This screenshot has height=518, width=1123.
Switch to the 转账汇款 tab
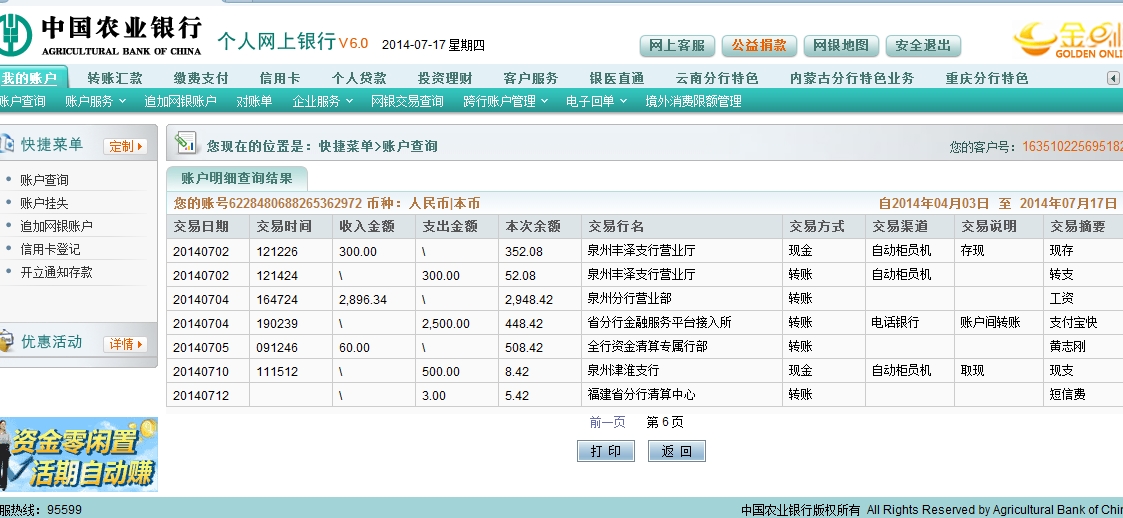(115, 78)
